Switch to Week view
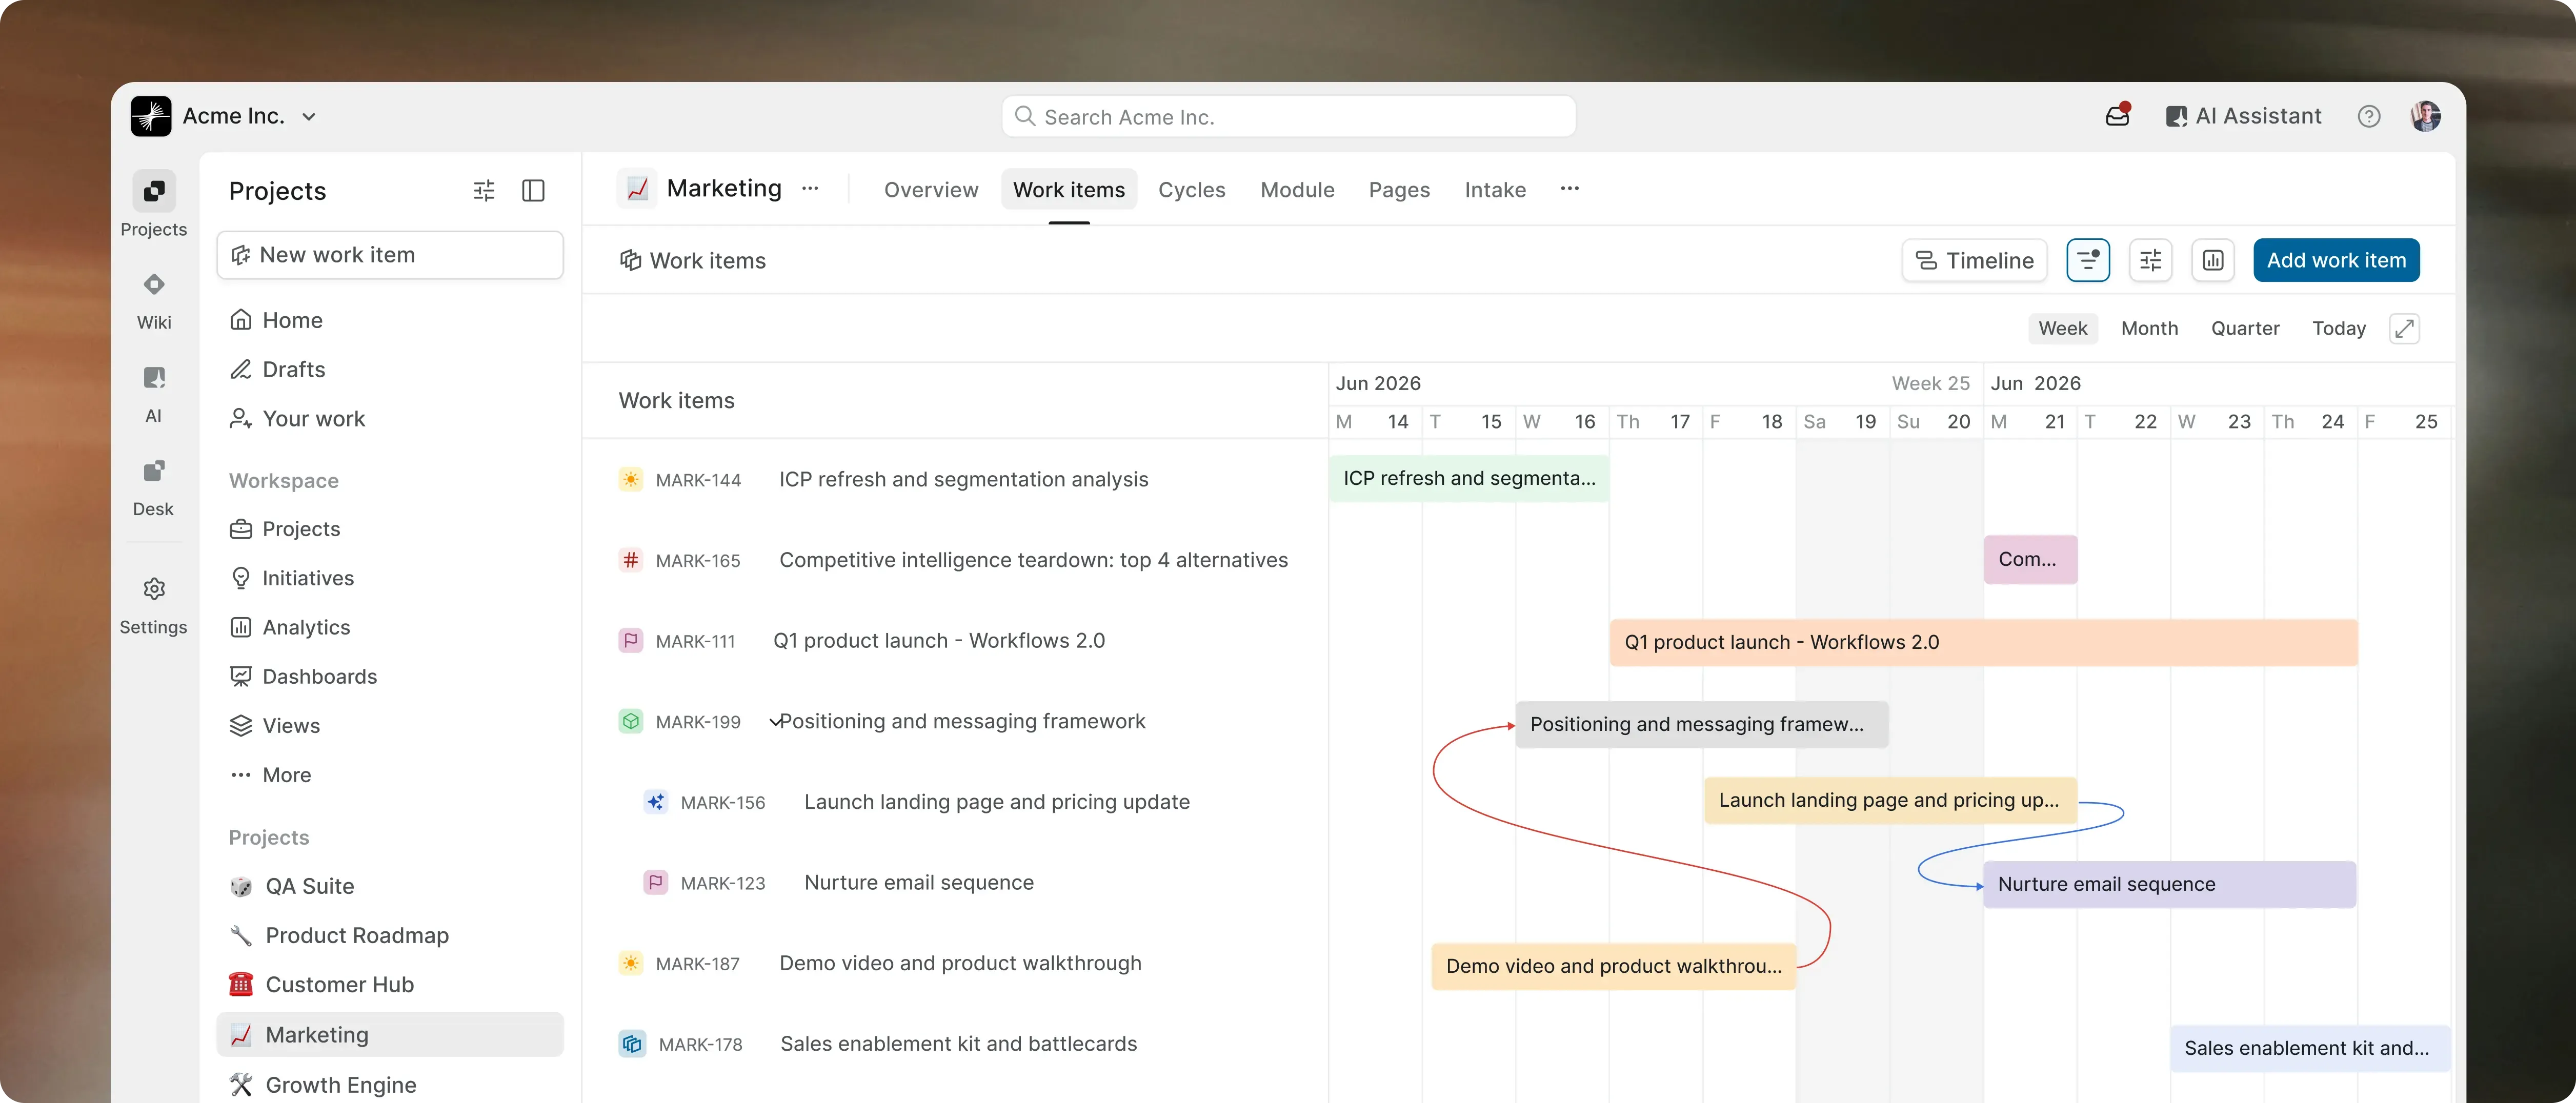 2062,328
